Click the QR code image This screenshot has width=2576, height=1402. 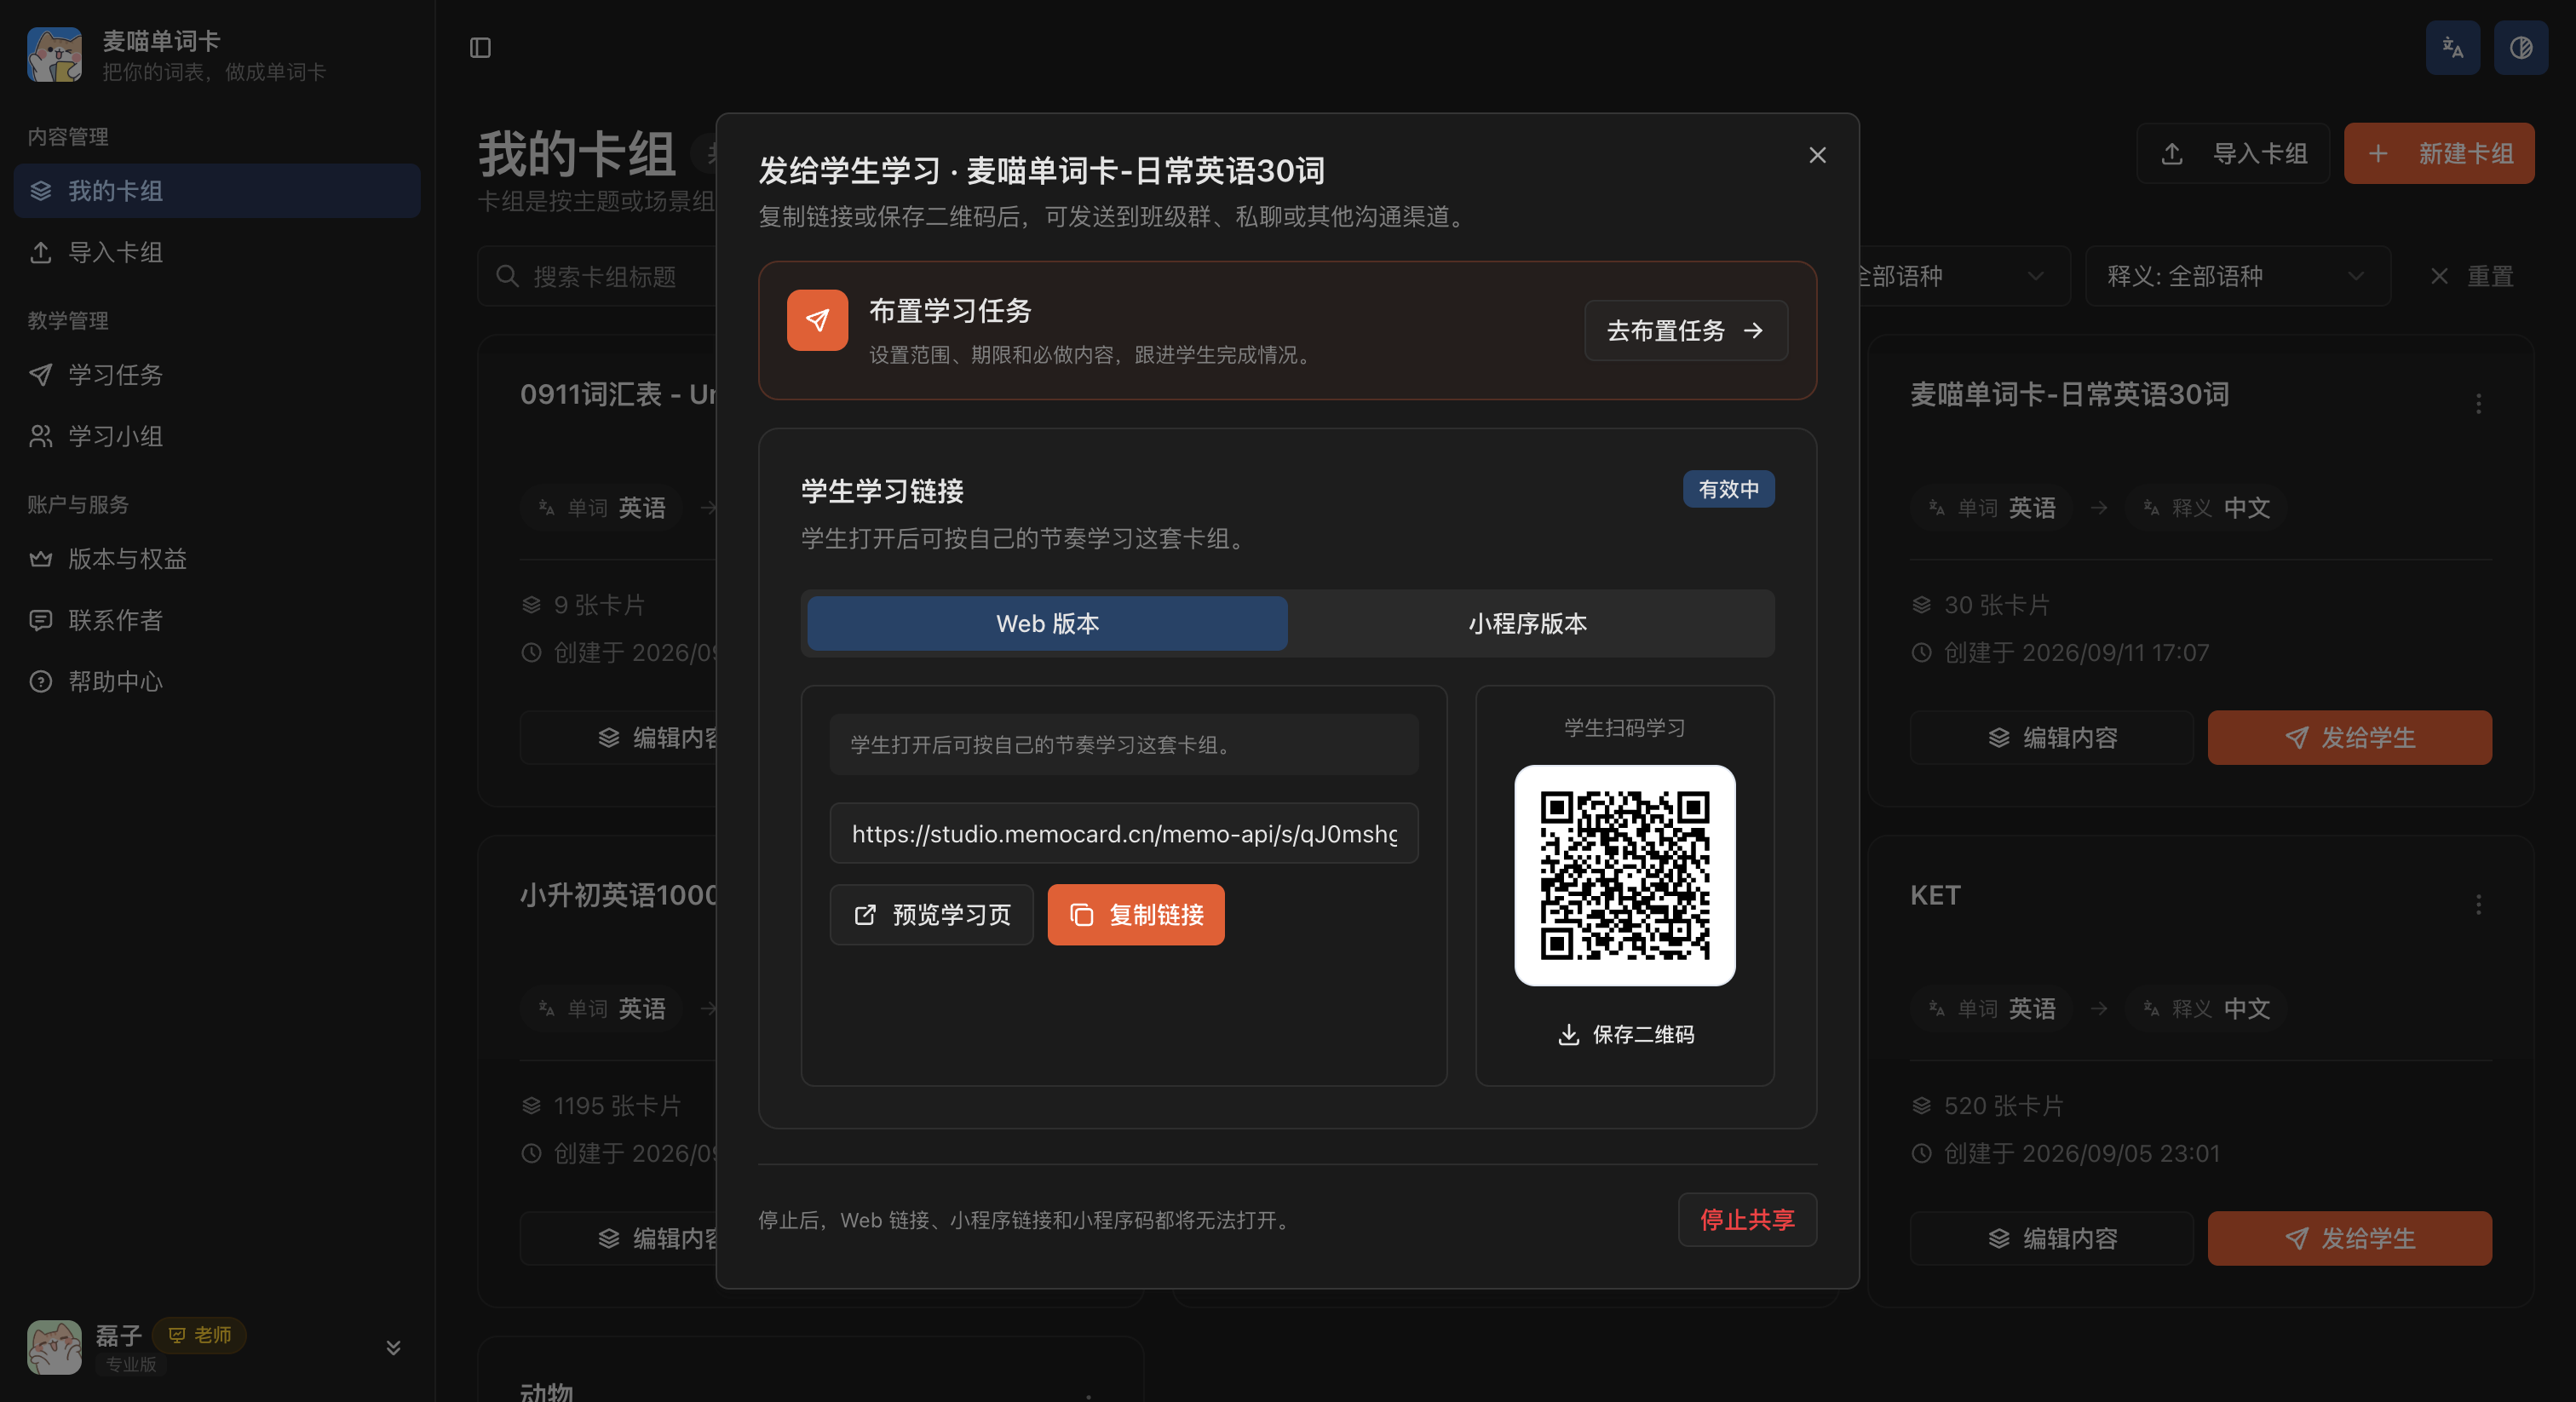pos(1624,875)
